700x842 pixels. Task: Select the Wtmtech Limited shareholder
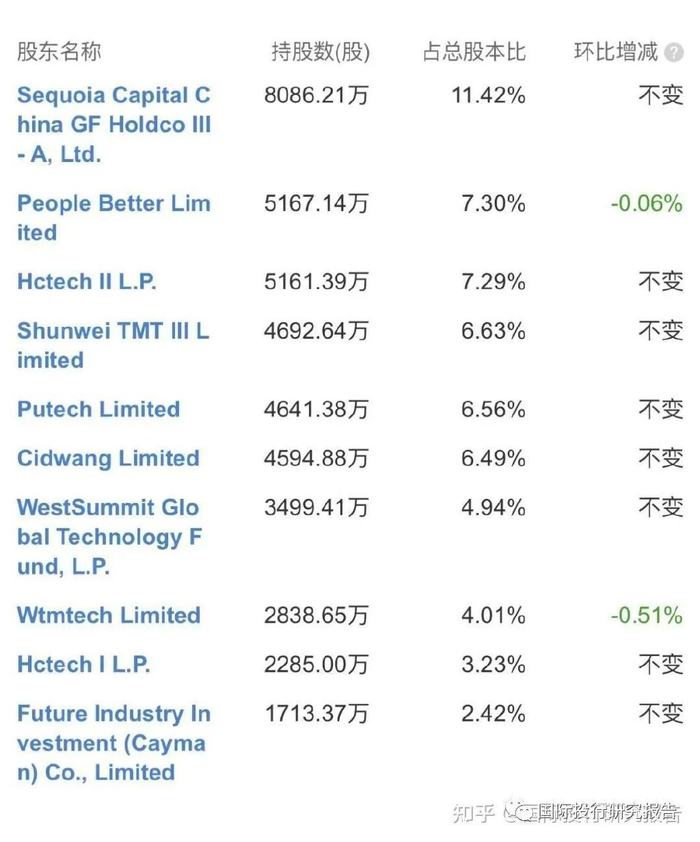[x=108, y=615]
